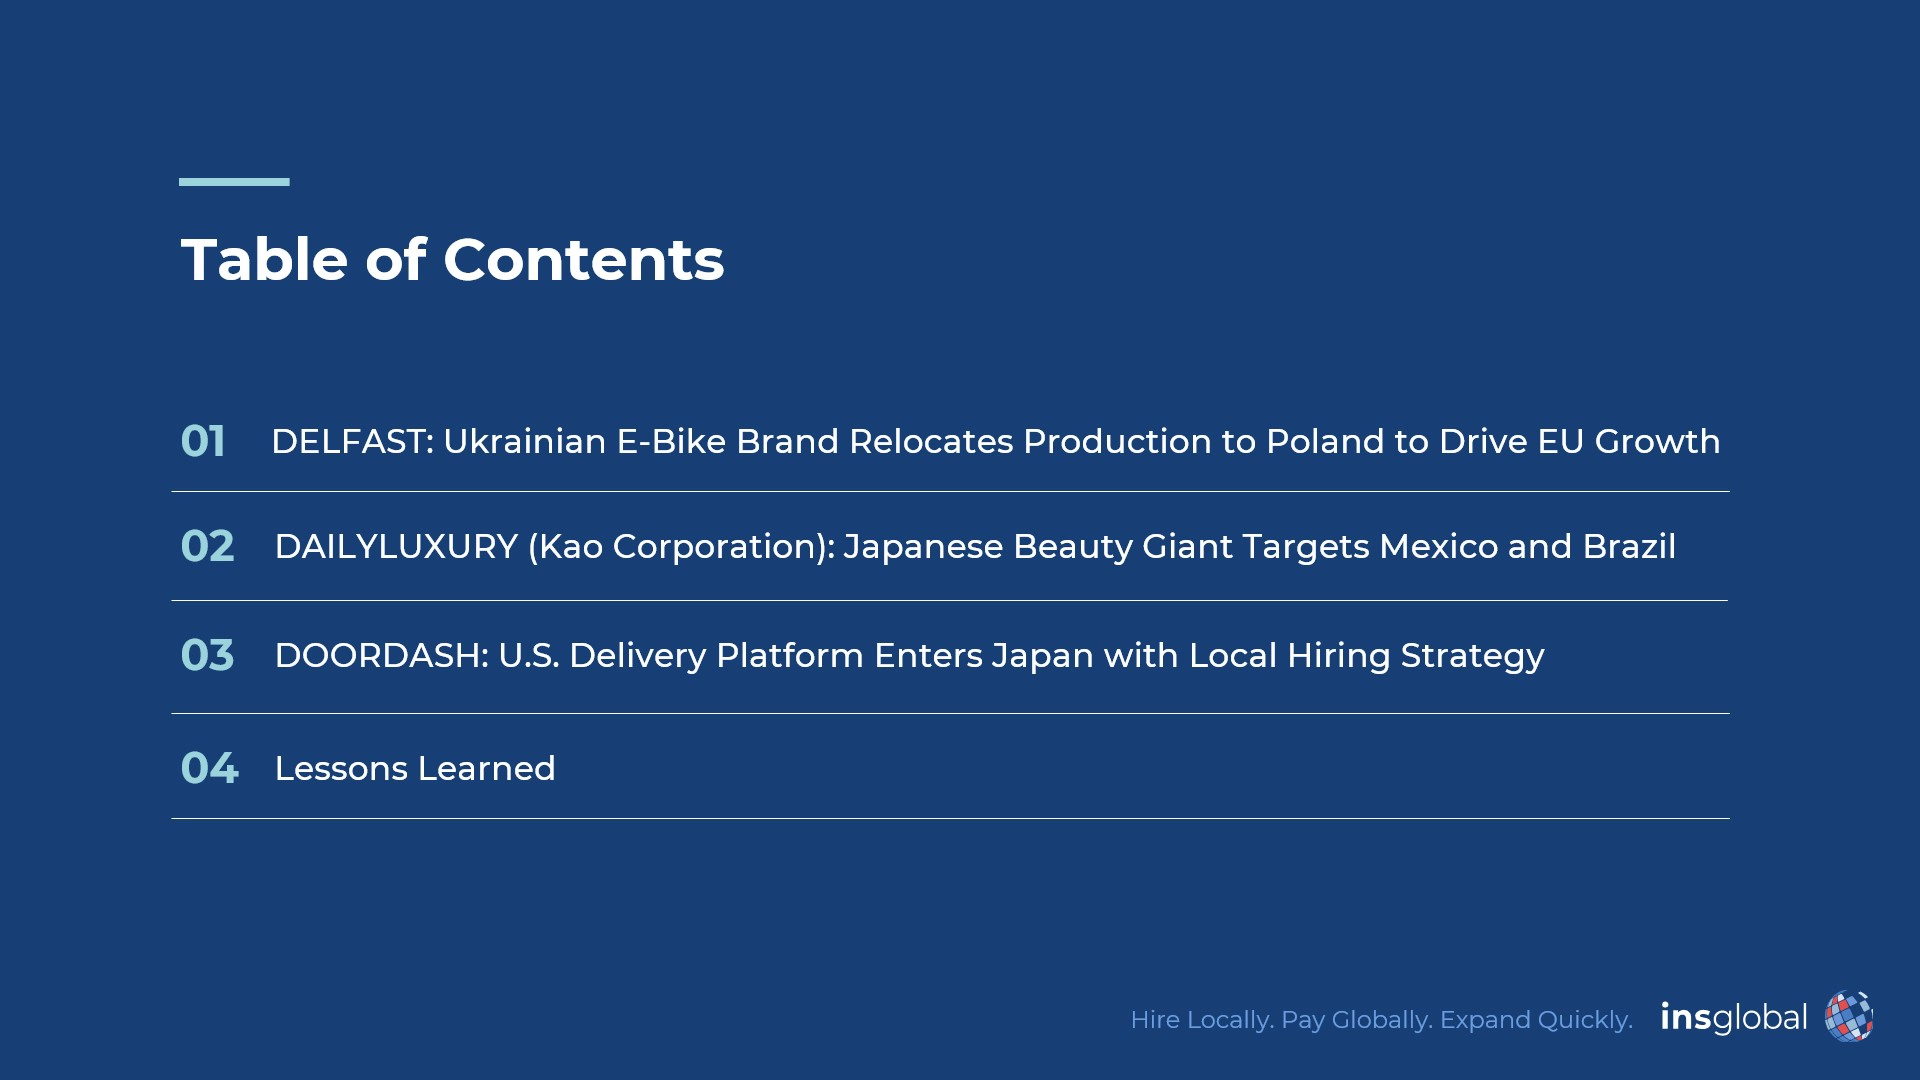Select the 'Table of Contents' heading

452,260
